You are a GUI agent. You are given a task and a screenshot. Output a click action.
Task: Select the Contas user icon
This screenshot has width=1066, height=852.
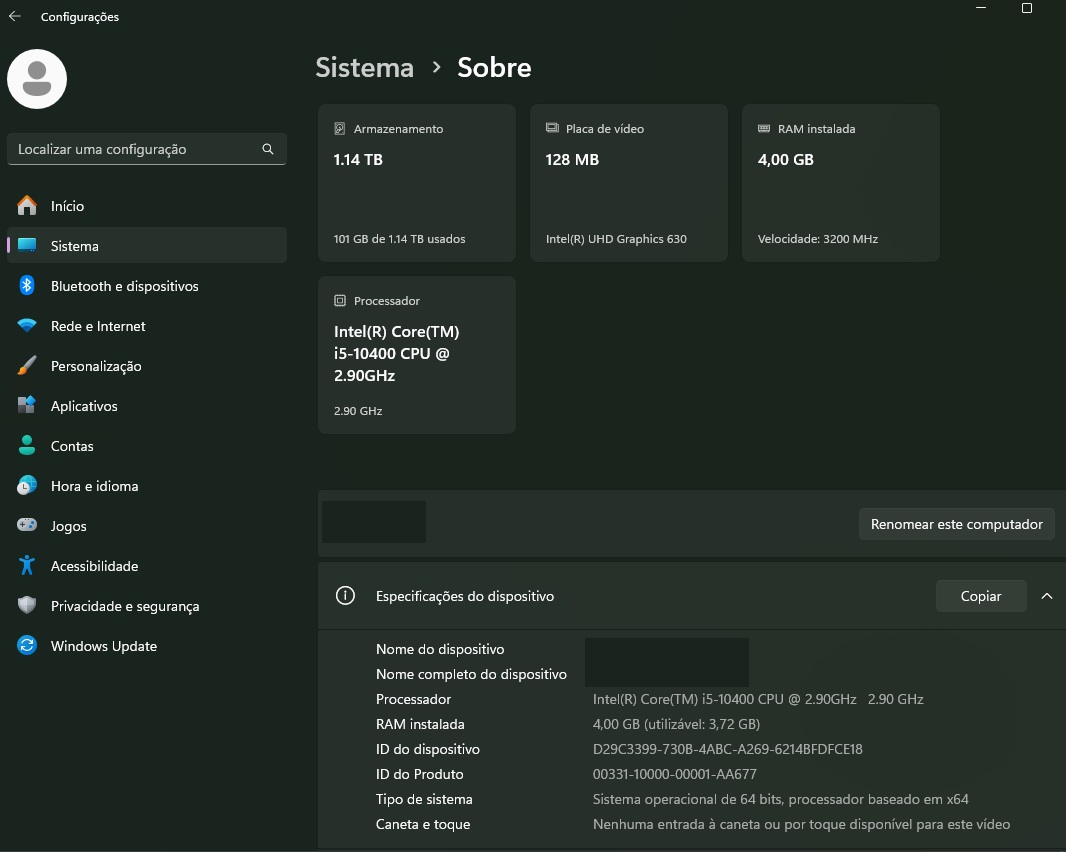pyautogui.click(x=25, y=446)
